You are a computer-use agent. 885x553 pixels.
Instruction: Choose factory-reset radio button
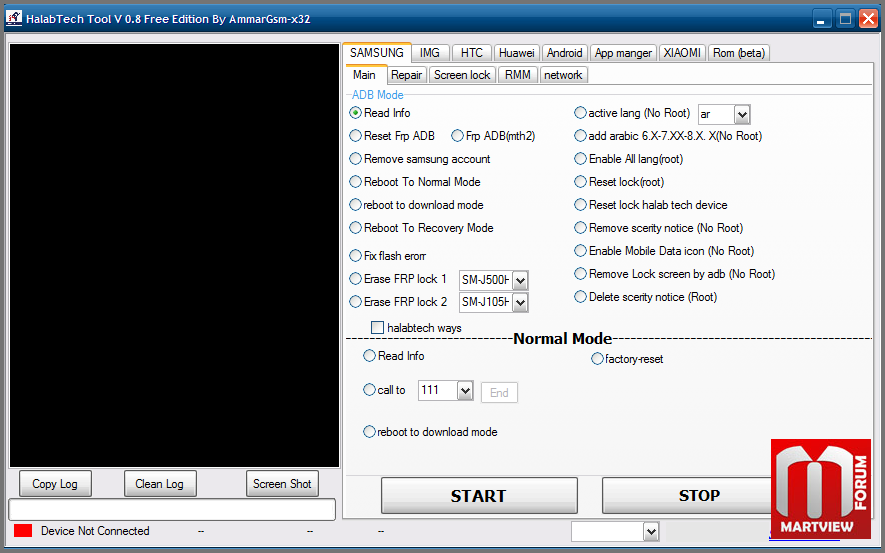597,359
